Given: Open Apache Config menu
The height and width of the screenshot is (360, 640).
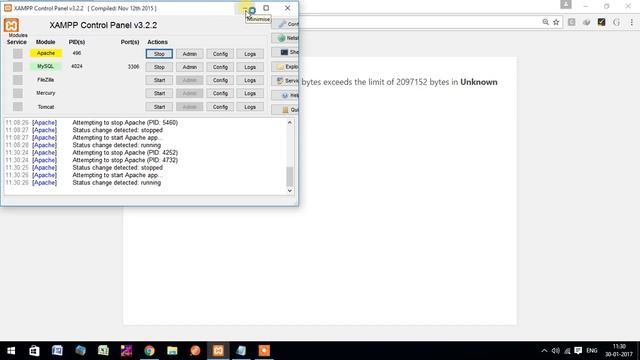Looking at the screenshot, I should [x=220, y=54].
